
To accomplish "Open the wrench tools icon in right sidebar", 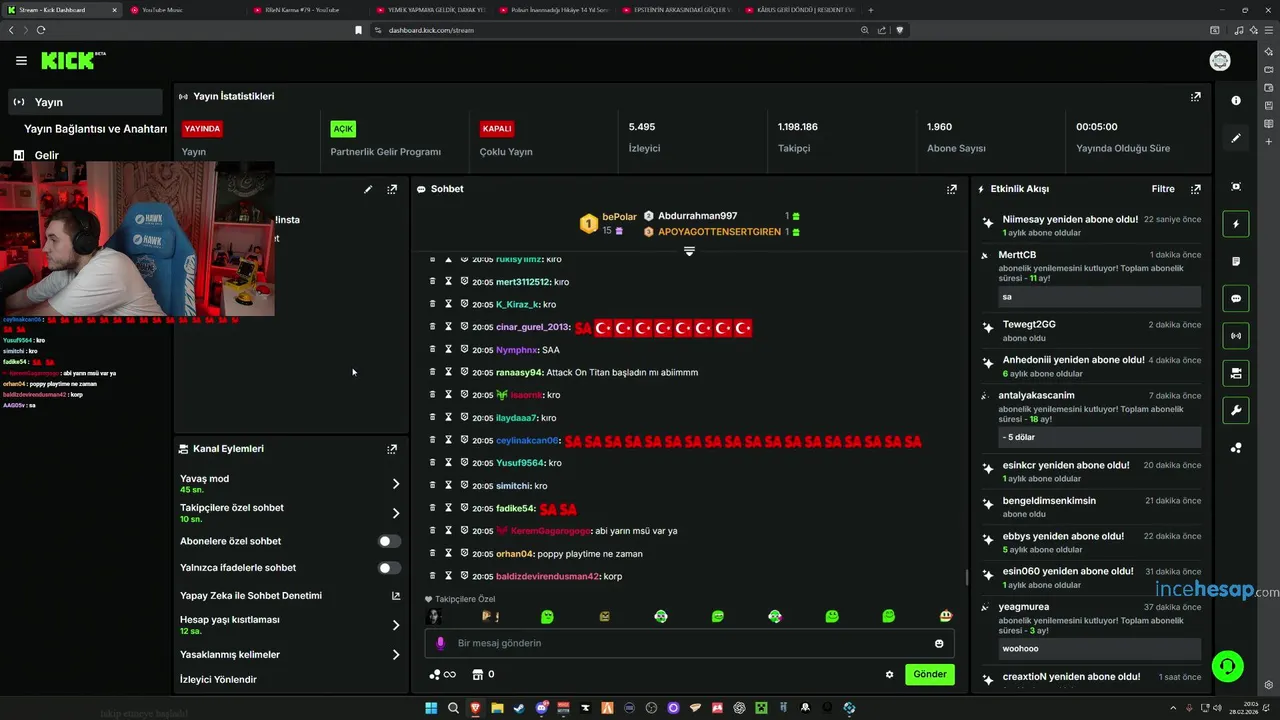I will point(1236,410).
